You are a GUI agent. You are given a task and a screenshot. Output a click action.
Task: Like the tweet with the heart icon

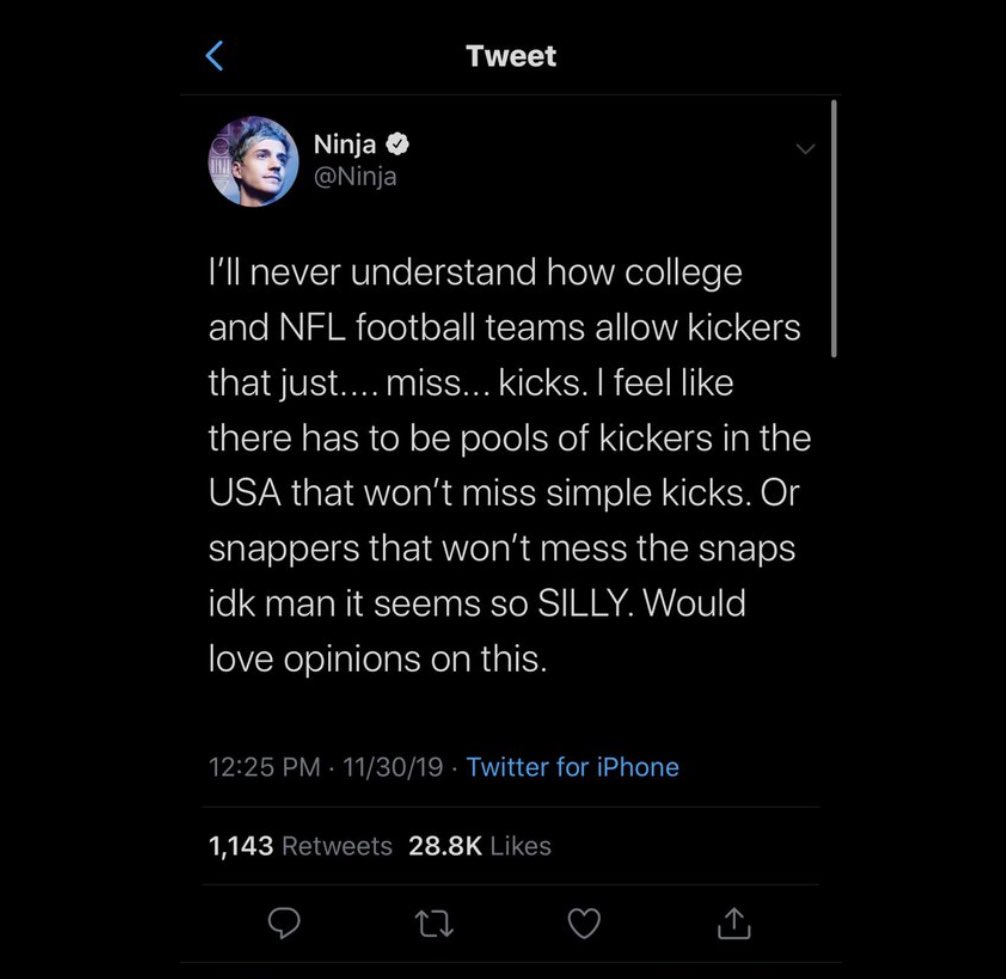(584, 924)
